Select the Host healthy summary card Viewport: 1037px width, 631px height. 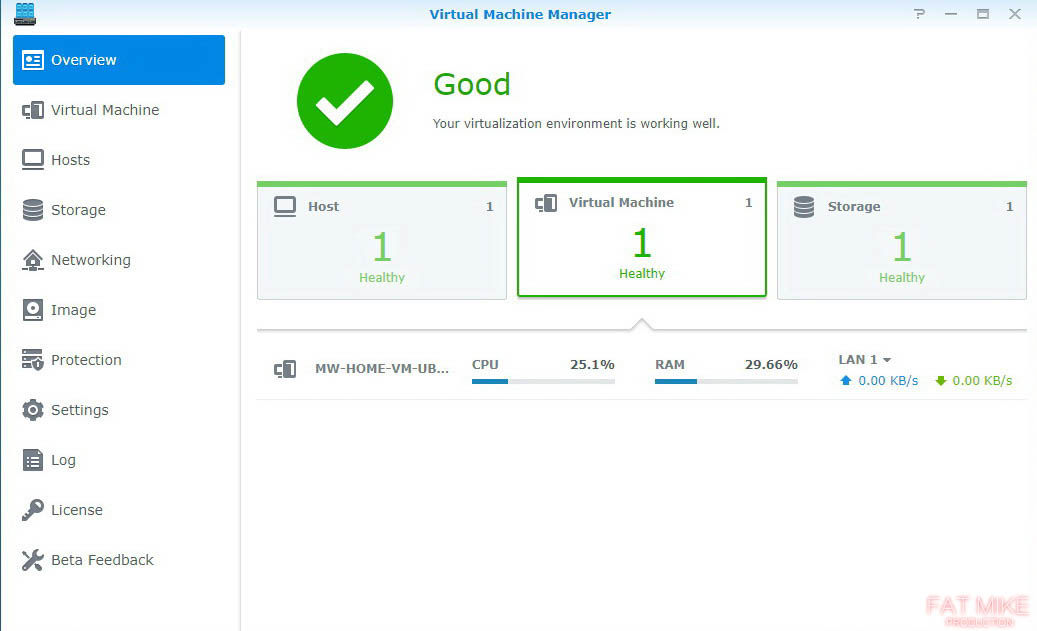pos(382,240)
